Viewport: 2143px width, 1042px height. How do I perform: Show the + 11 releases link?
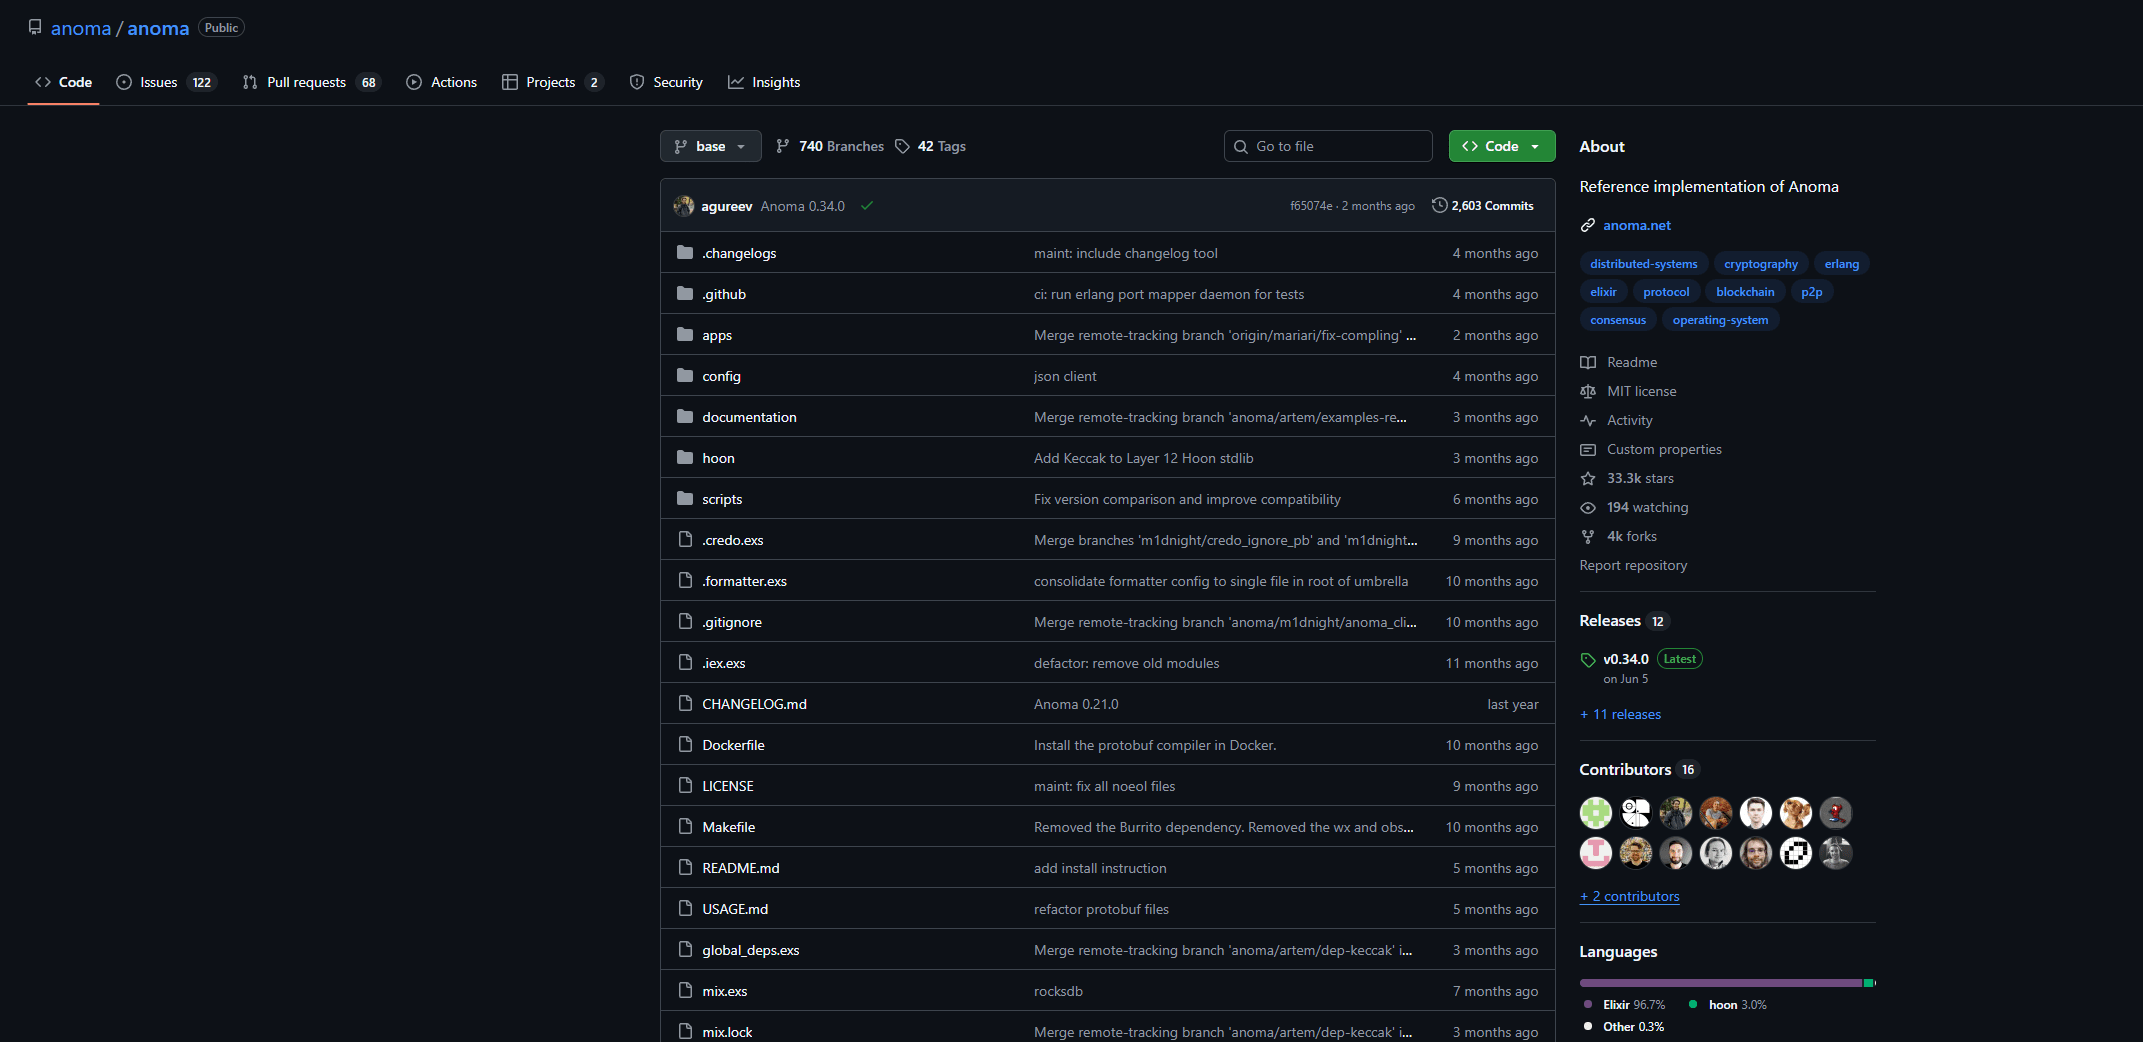tap(1620, 714)
